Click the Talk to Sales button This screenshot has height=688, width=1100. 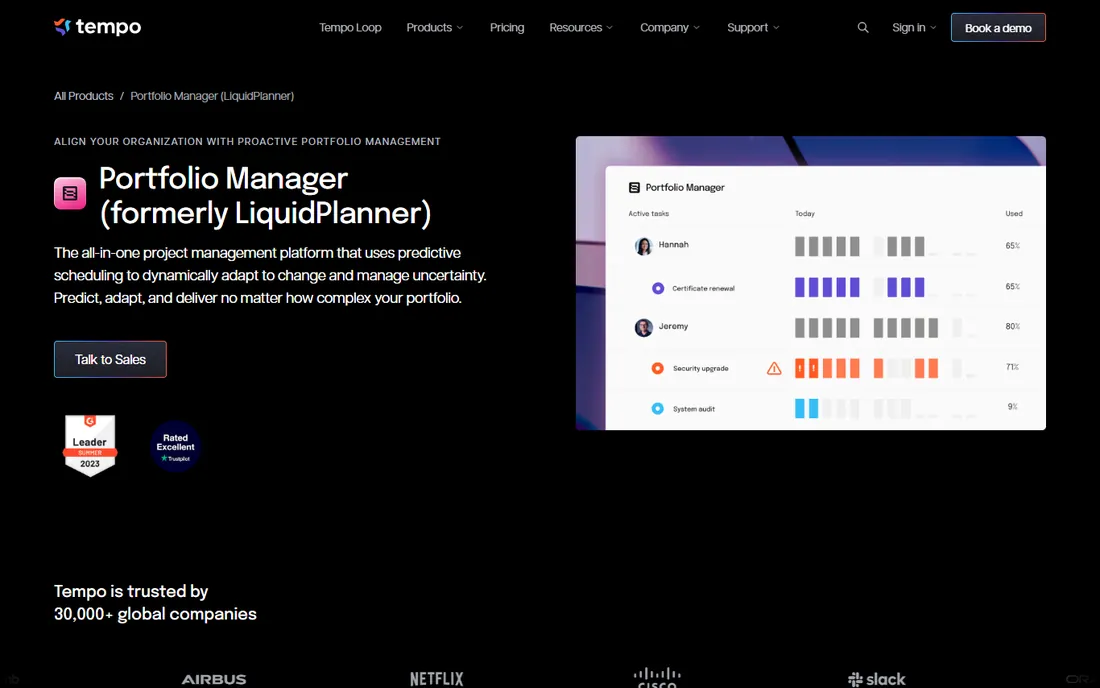click(x=110, y=359)
